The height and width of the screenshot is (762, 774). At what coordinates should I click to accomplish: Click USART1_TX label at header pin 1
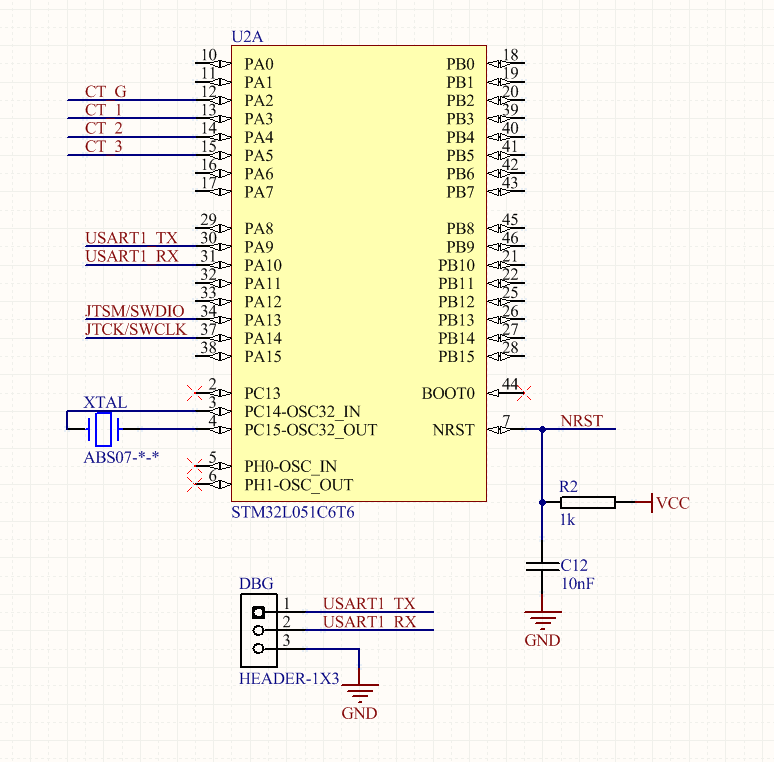pyautogui.click(x=369, y=604)
